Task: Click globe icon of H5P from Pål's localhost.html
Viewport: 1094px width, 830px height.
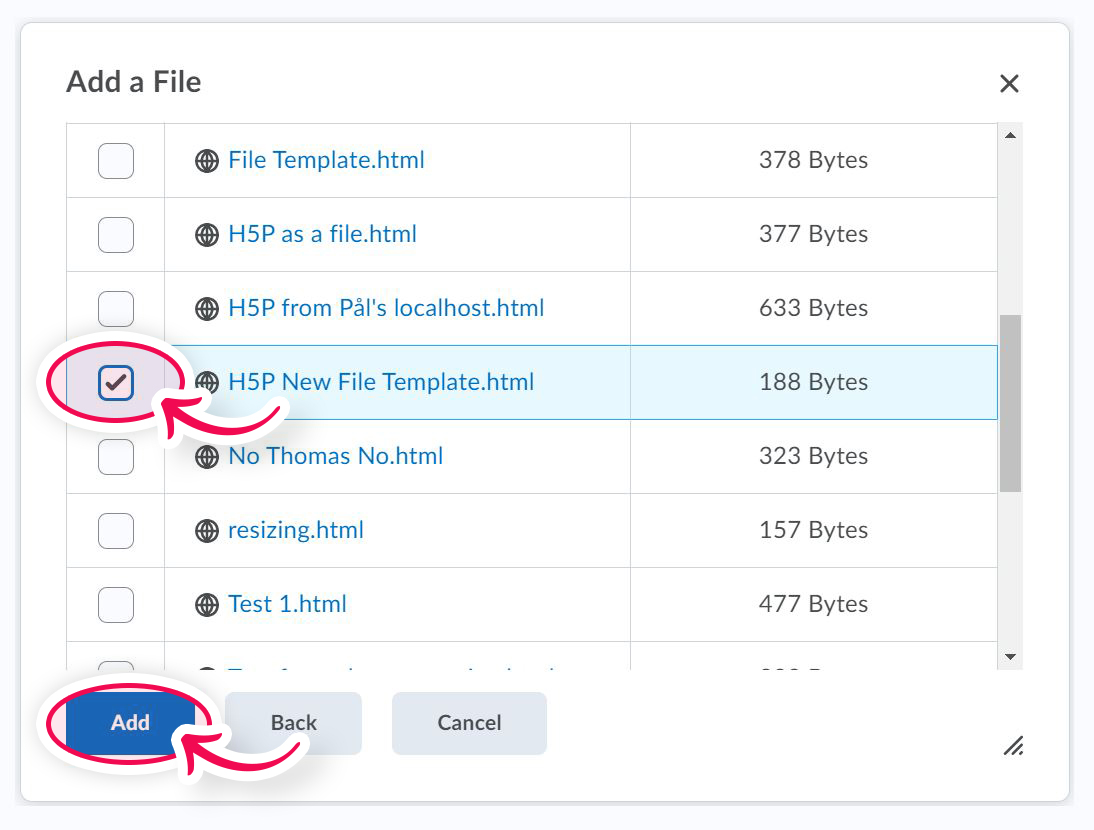Action: [x=207, y=309]
